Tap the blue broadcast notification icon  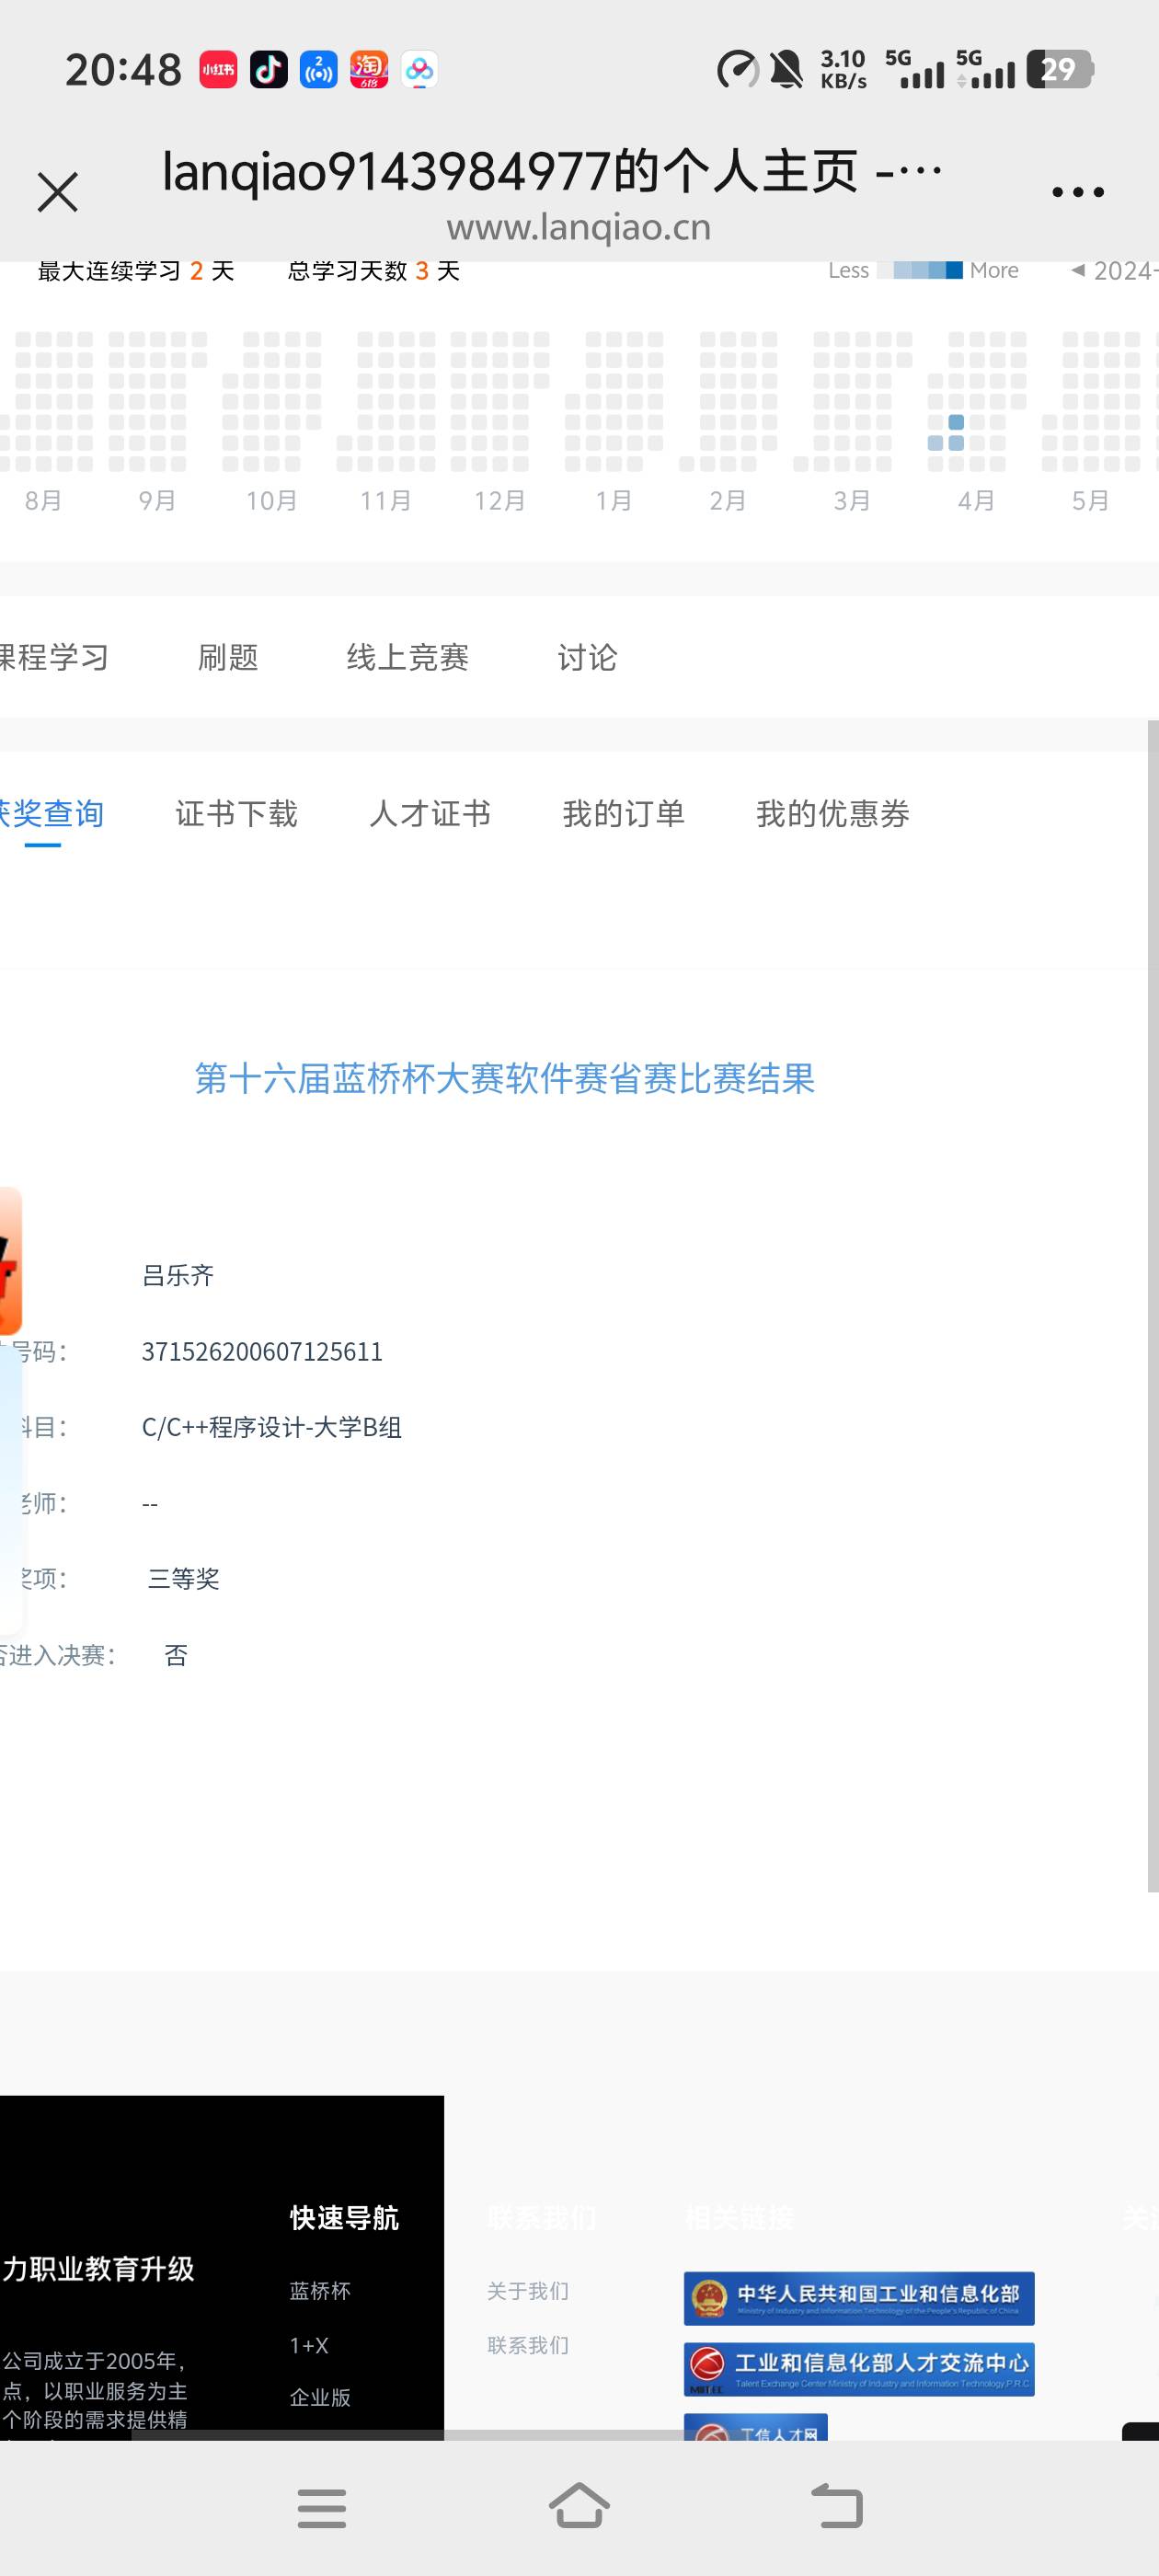(x=319, y=70)
